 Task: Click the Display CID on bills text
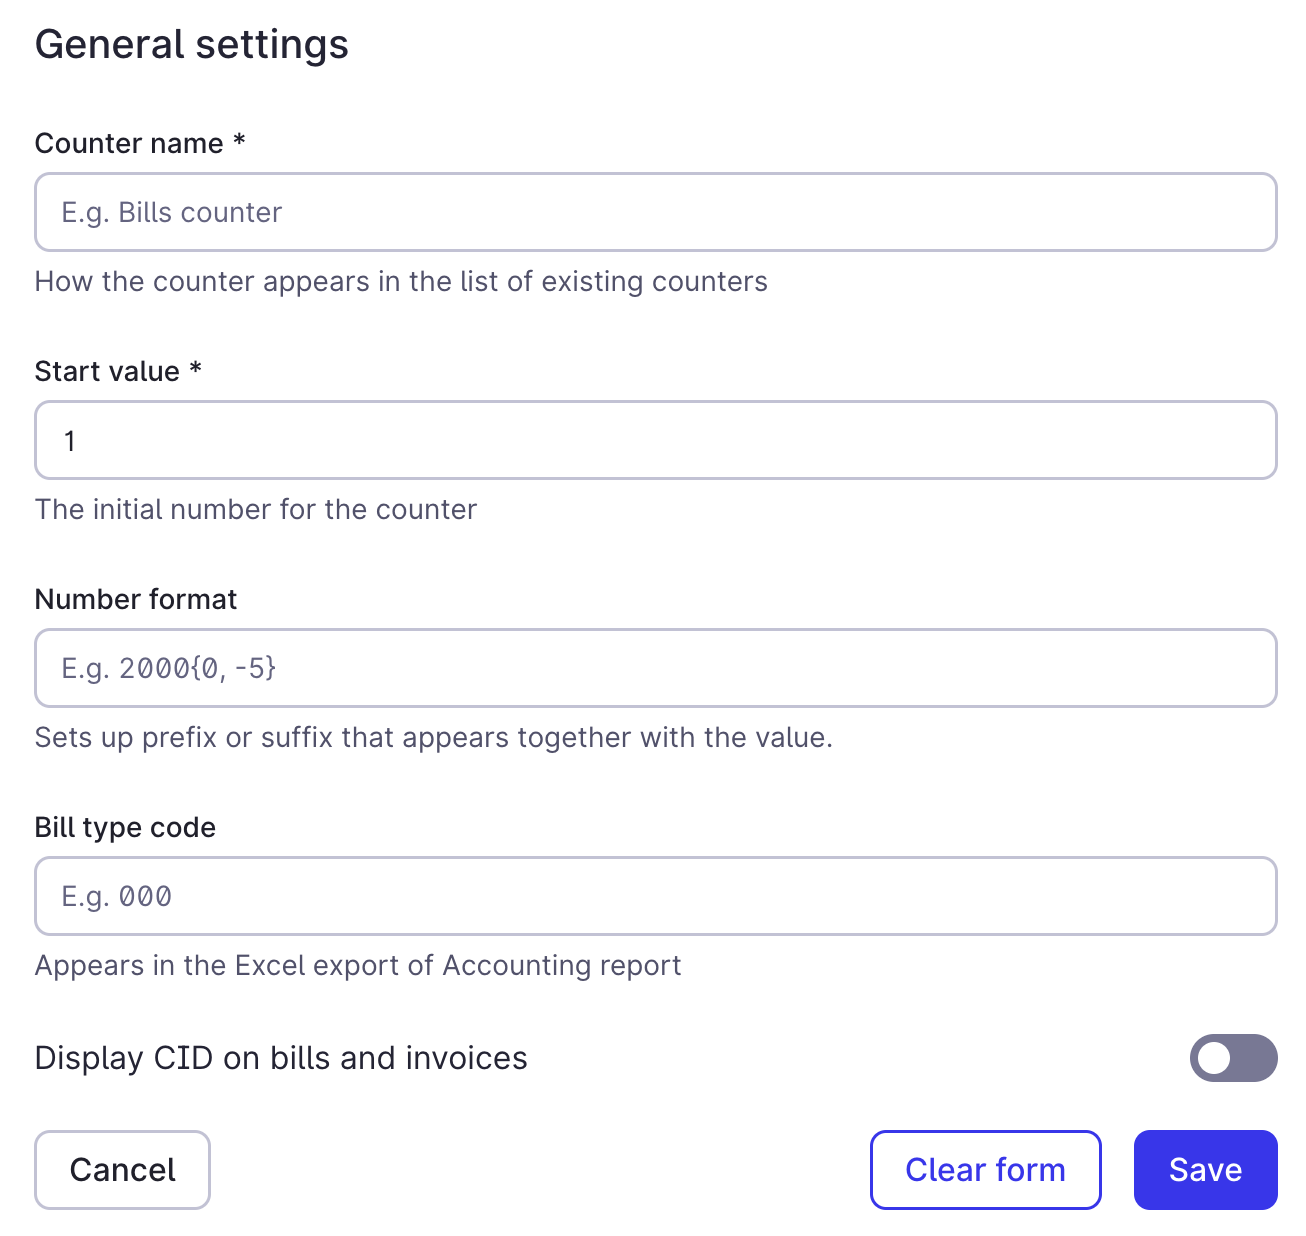[x=281, y=1058]
